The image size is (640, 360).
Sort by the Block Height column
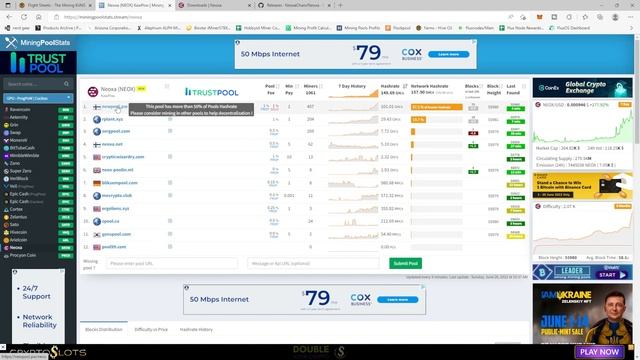pos(494,89)
